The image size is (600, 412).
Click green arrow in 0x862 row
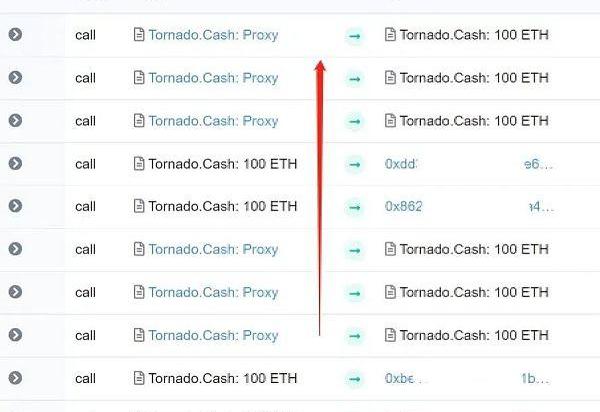(x=355, y=207)
